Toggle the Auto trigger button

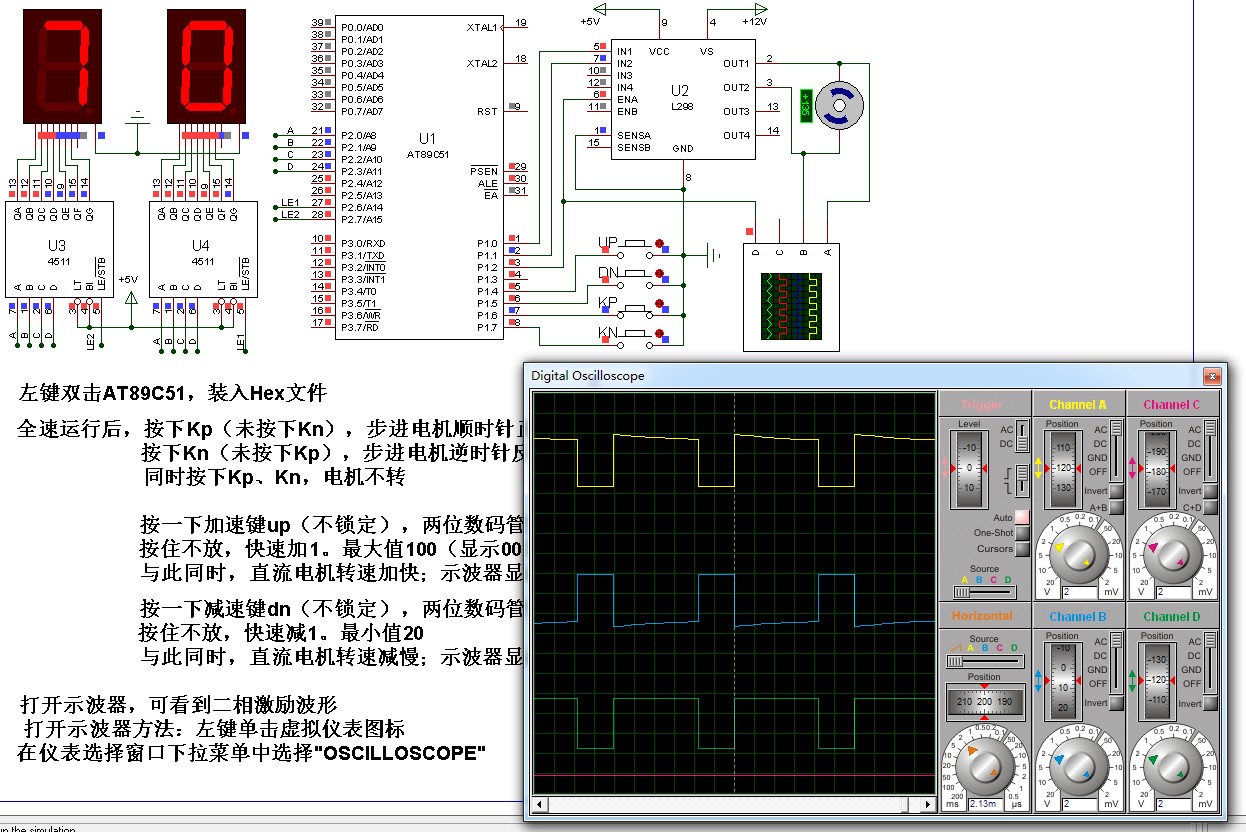[1021, 517]
